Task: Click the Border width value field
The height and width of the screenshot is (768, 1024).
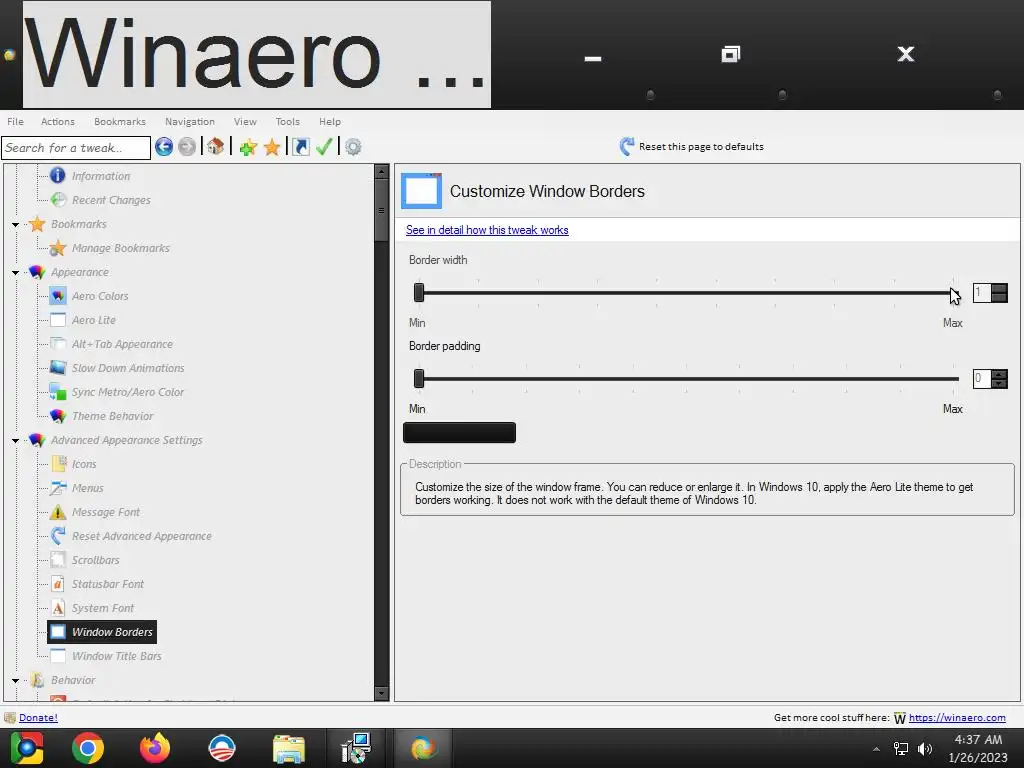Action: (982, 293)
